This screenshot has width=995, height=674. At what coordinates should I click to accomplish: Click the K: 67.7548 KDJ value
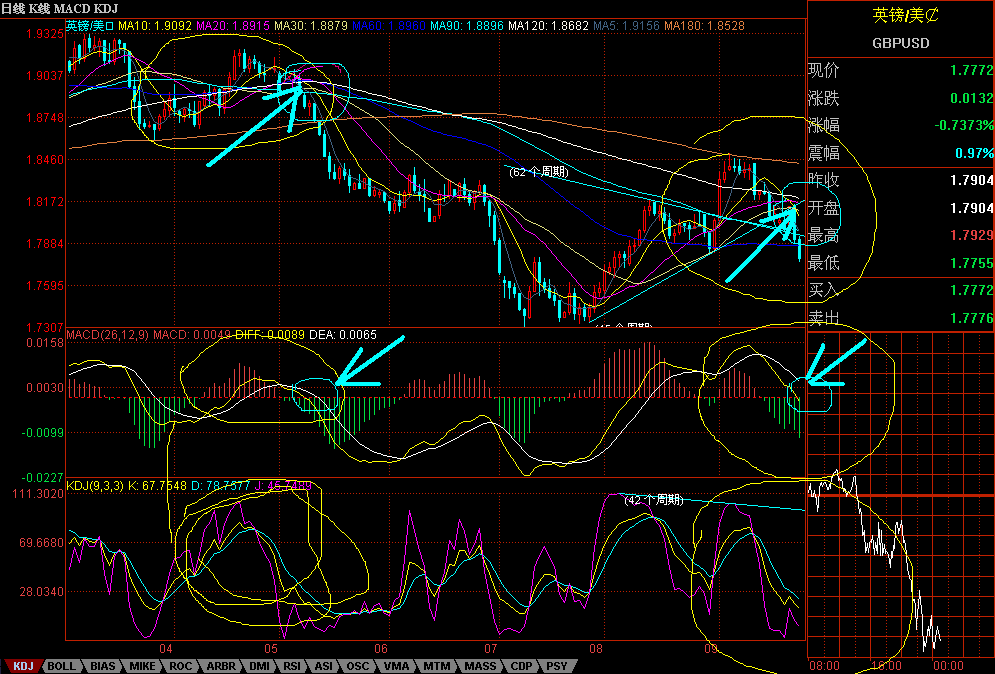pos(157,486)
